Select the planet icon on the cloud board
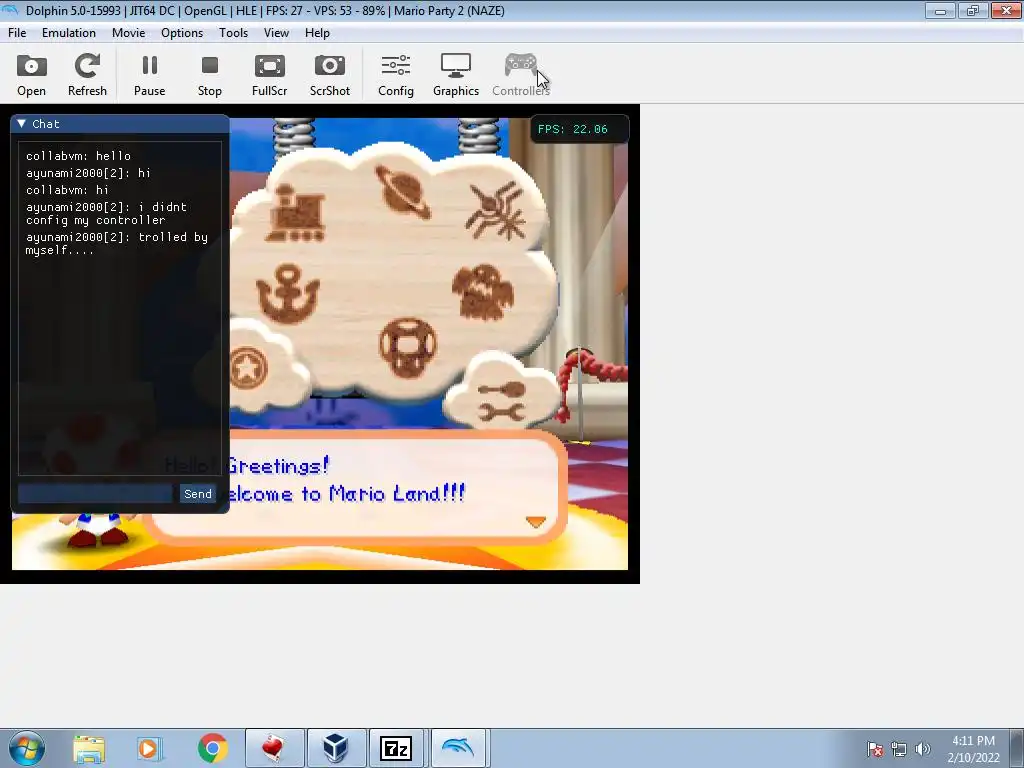The height and width of the screenshot is (768, 1024). point(403,191)
